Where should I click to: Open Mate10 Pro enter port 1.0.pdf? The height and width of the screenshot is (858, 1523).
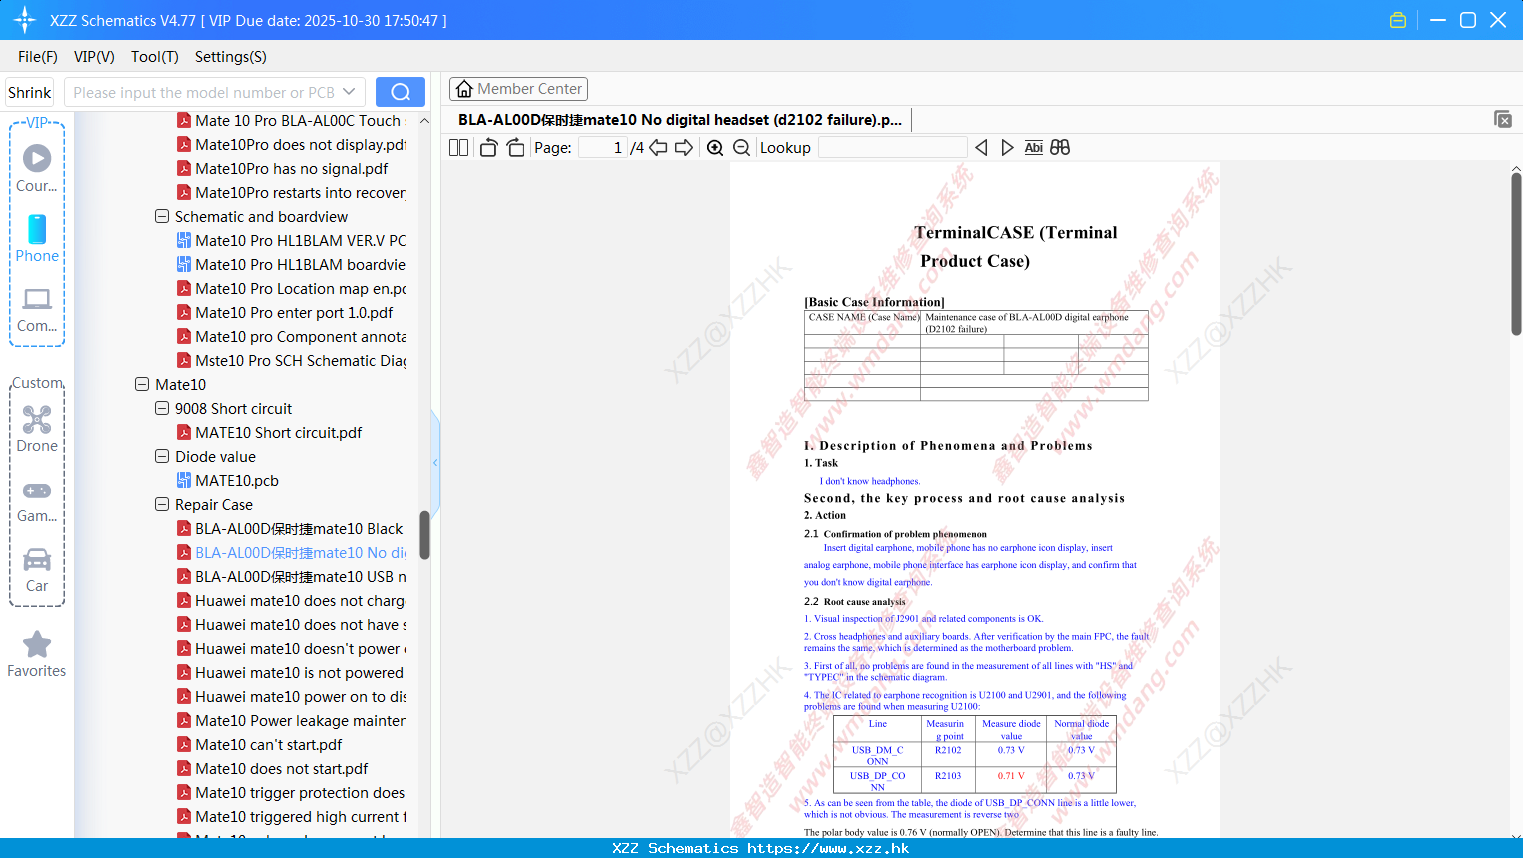(x=285, y=313)
